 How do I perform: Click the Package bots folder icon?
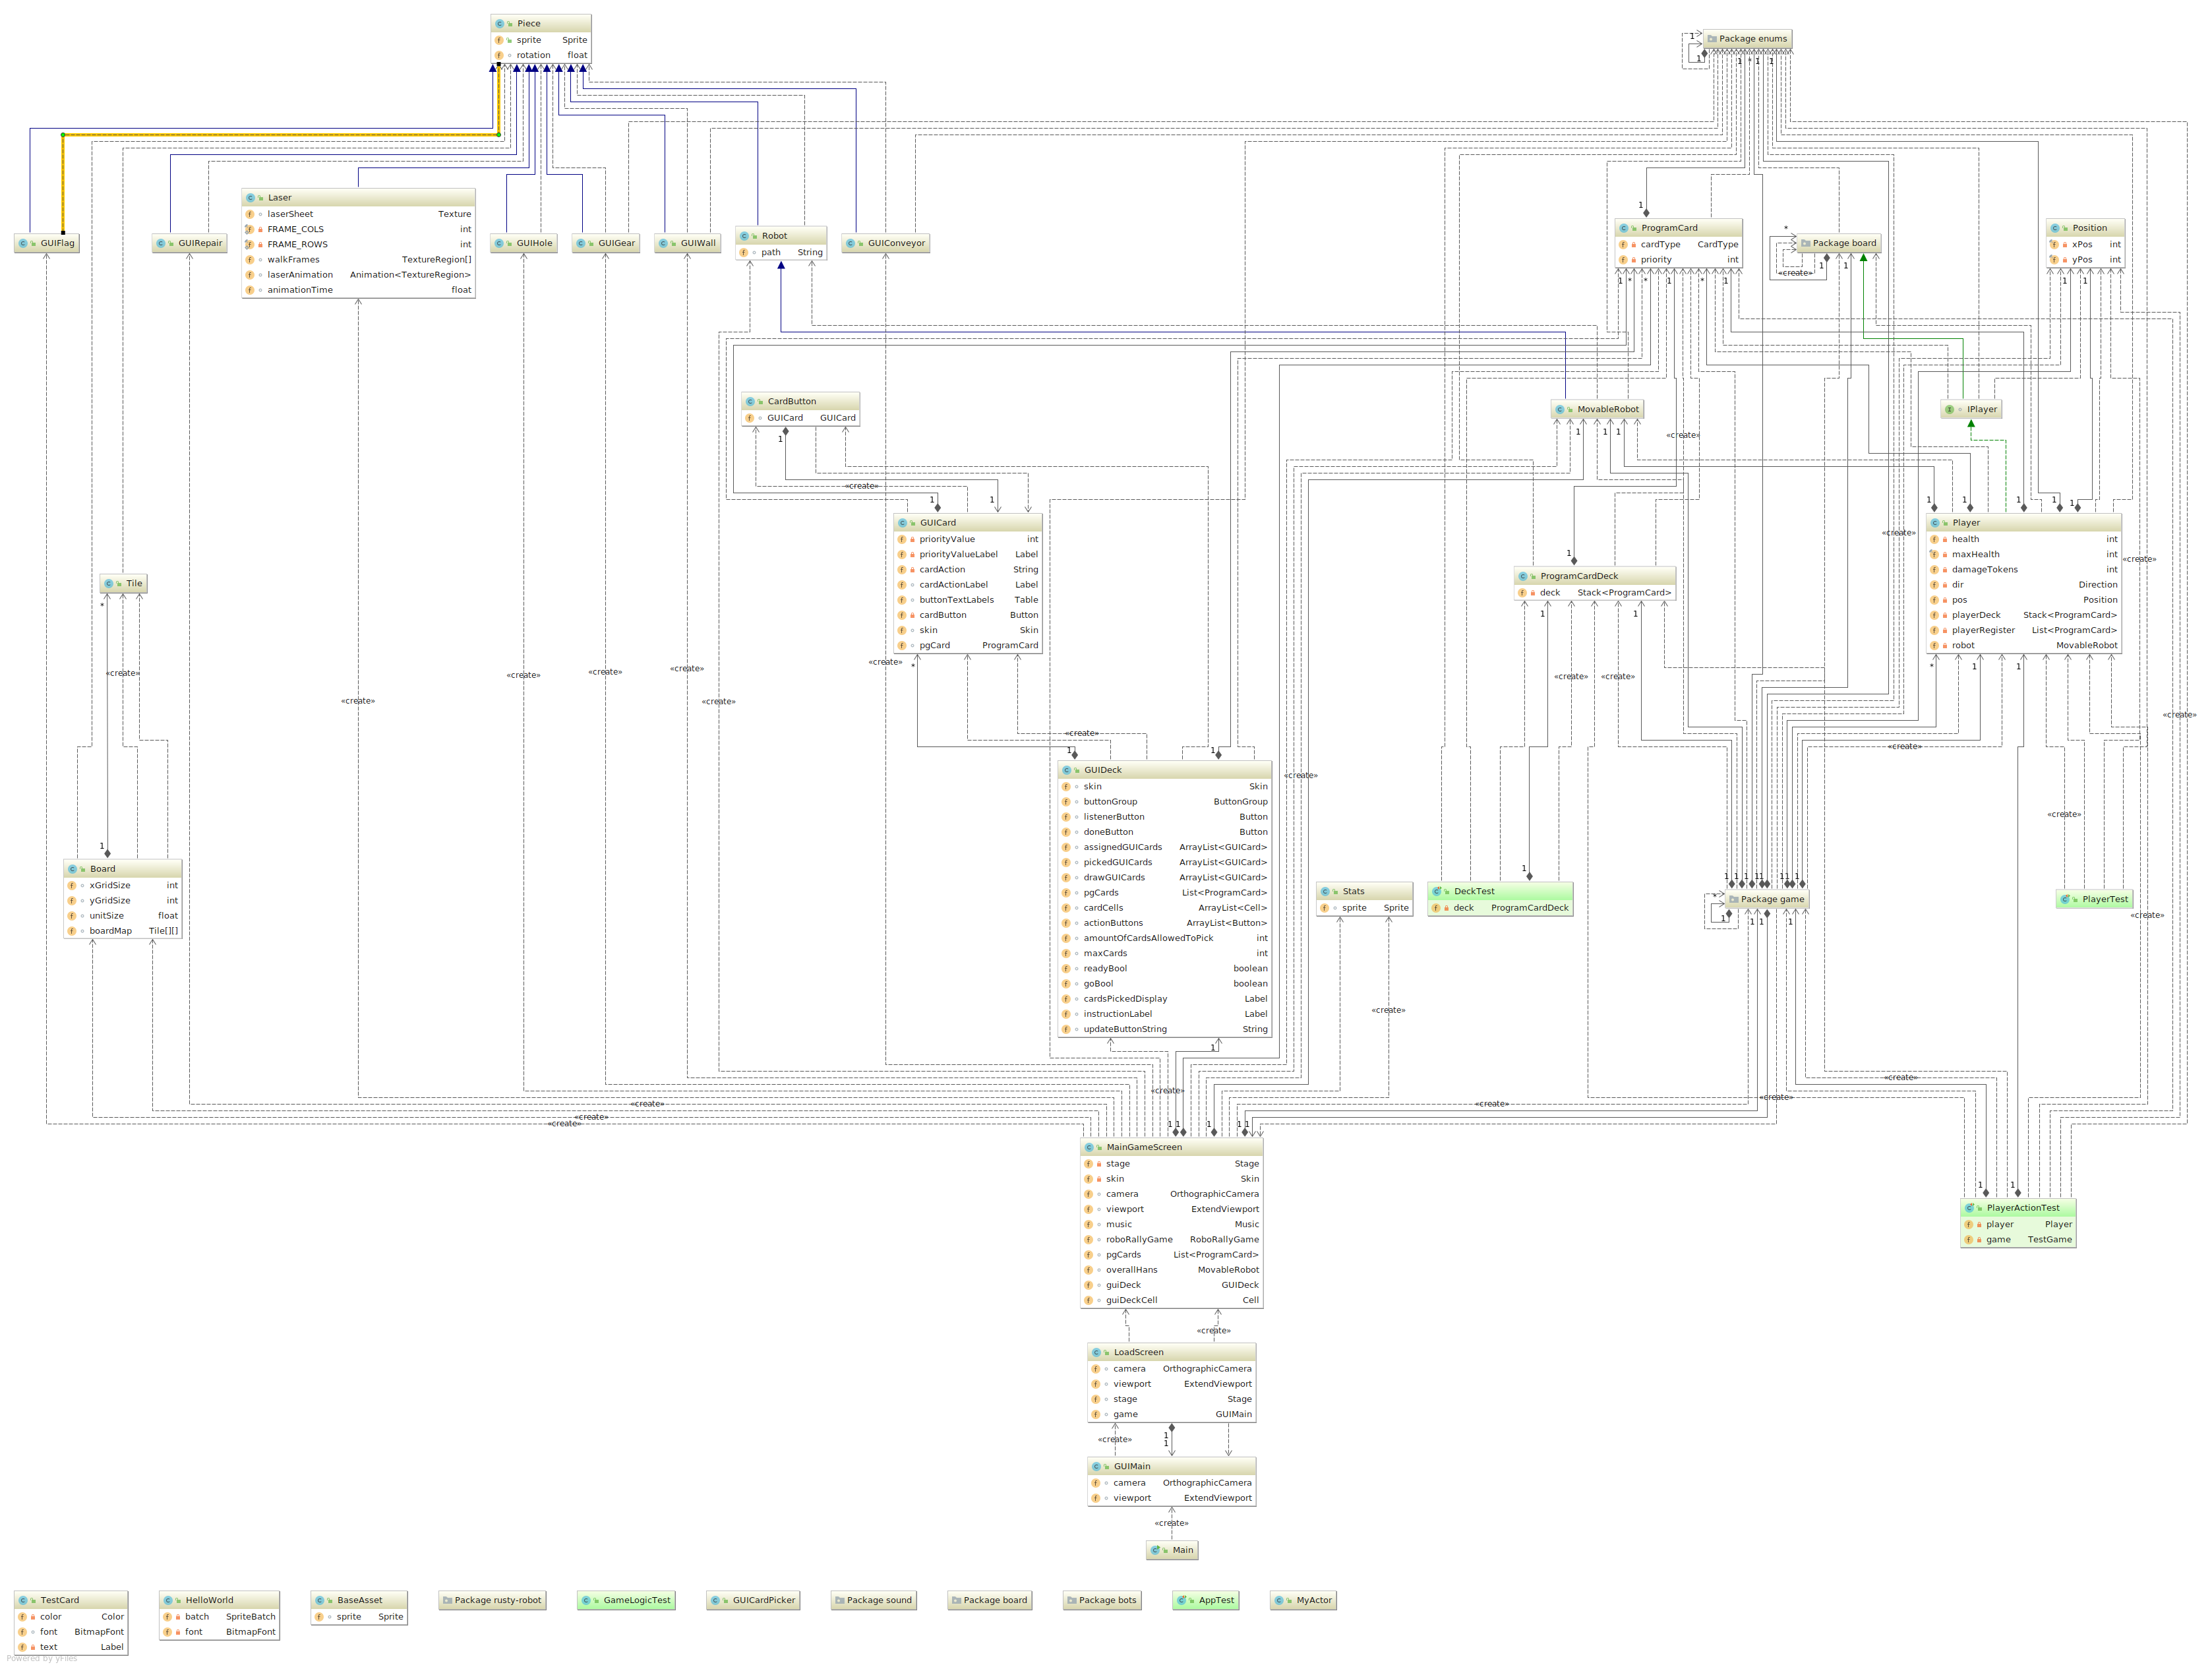click(1072, 1600)
